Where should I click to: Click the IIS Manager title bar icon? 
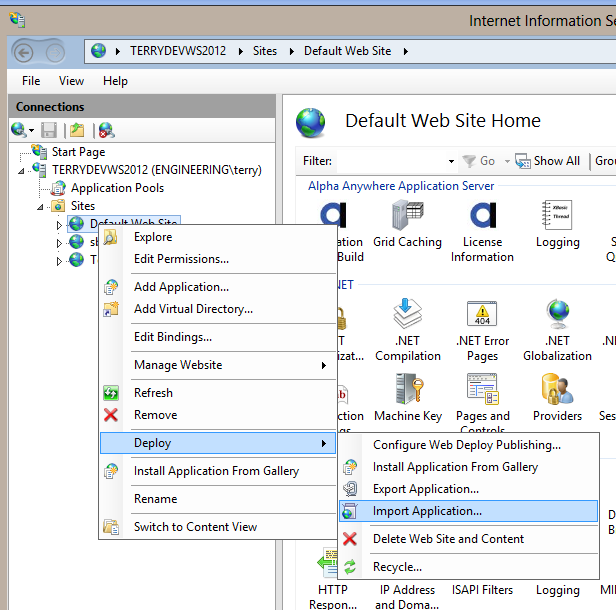(x=17, y=20)
